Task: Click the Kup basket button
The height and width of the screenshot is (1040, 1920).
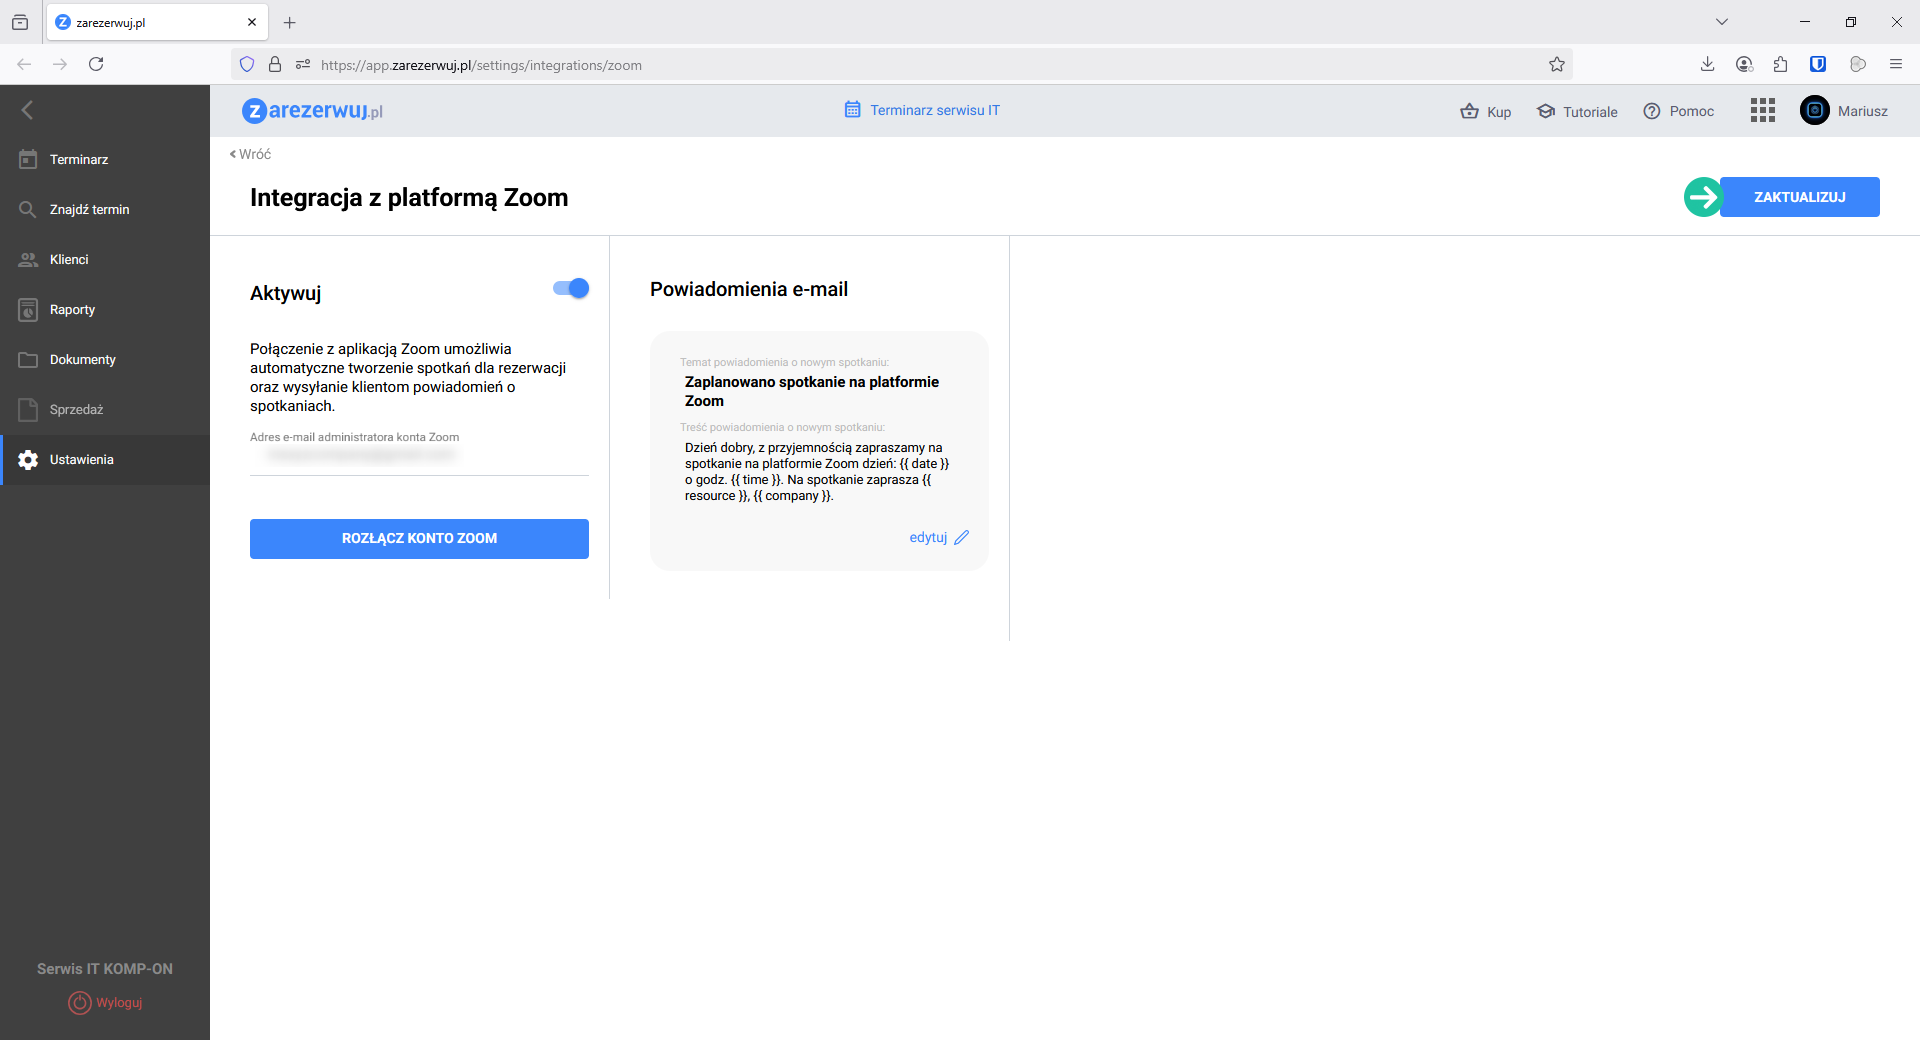Action: click(1485, 111)
